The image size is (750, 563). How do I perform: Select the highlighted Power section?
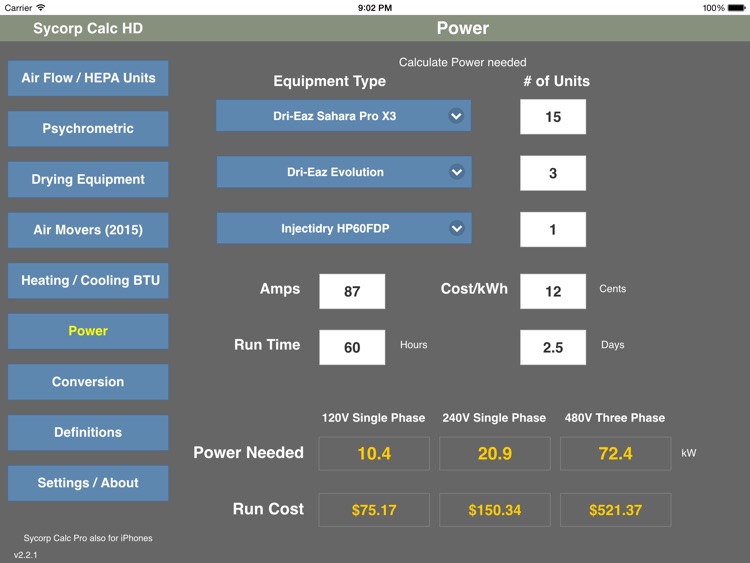[x=88, y=331]
